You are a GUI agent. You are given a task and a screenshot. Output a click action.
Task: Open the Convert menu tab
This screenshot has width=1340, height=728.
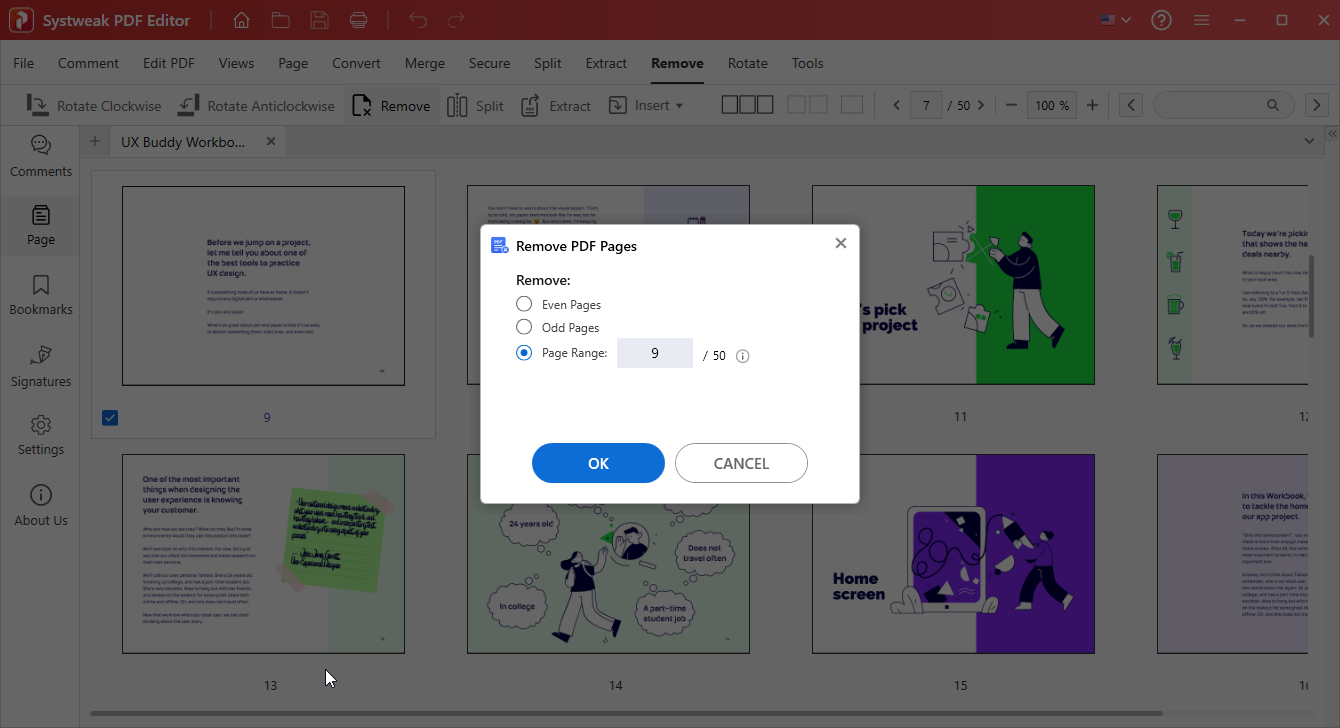pos(356,63)
